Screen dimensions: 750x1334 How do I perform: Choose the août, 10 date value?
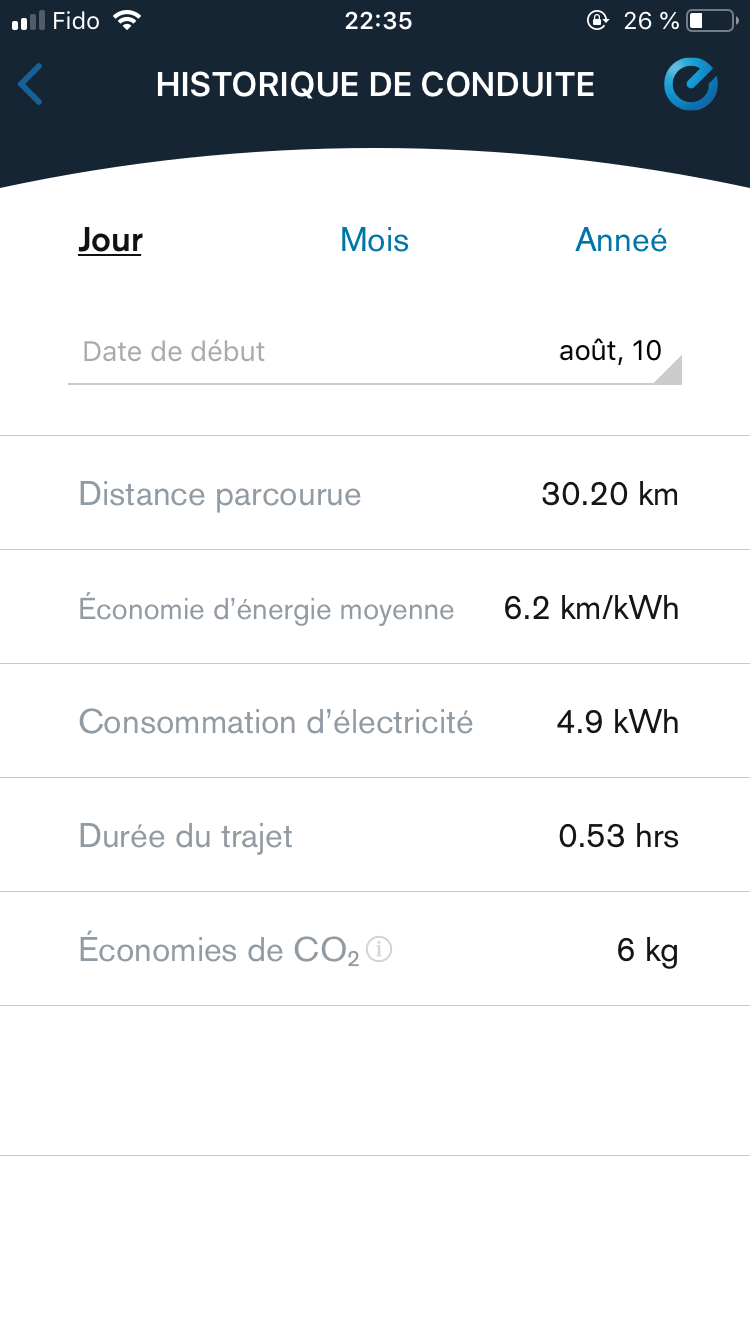click(610, 351)
